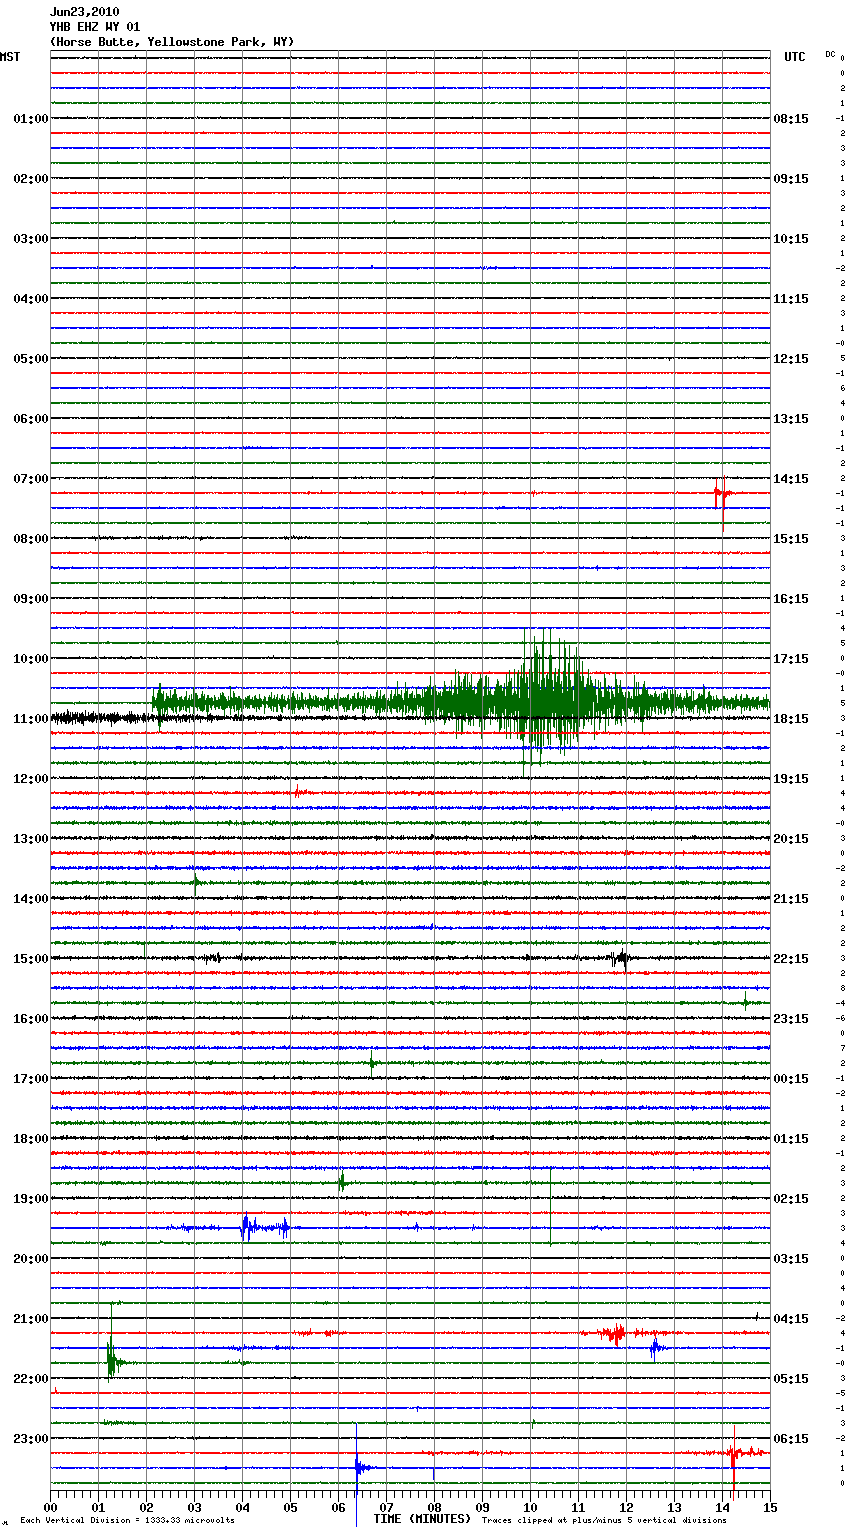The image size is (850, 1534).
Task: Click the 18:15 UTC row label
Action: [x=791, y=719]
